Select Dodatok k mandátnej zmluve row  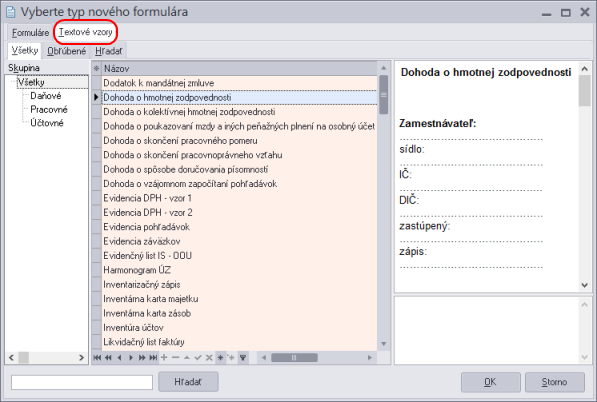pos(240,83)
